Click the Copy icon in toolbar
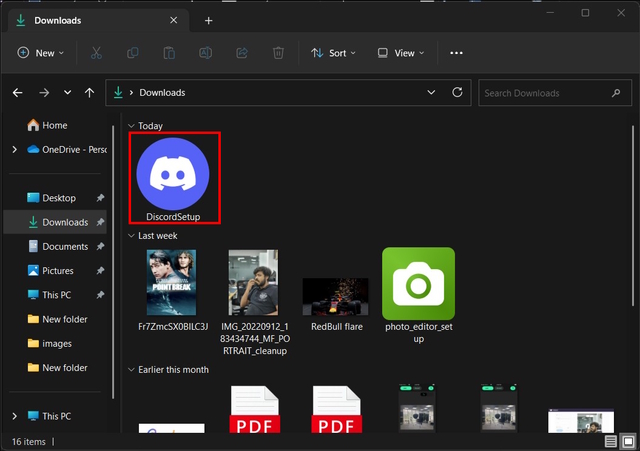 pyautogui.click(x=133, y=53)
